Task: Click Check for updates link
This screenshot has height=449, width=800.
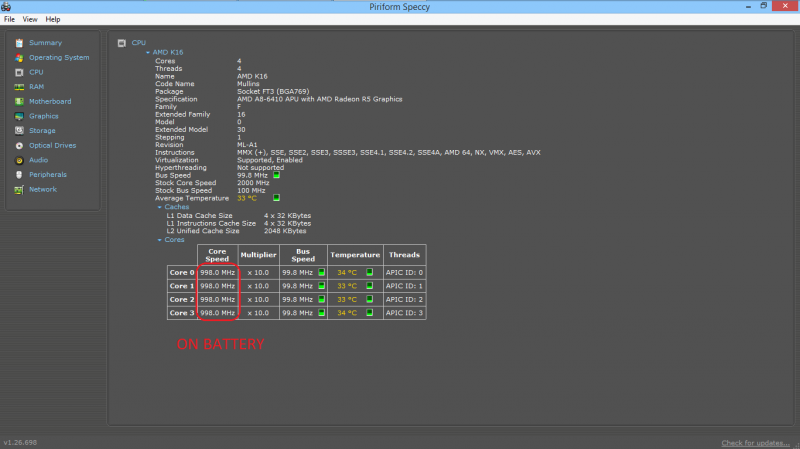Action: coord(755,443)
